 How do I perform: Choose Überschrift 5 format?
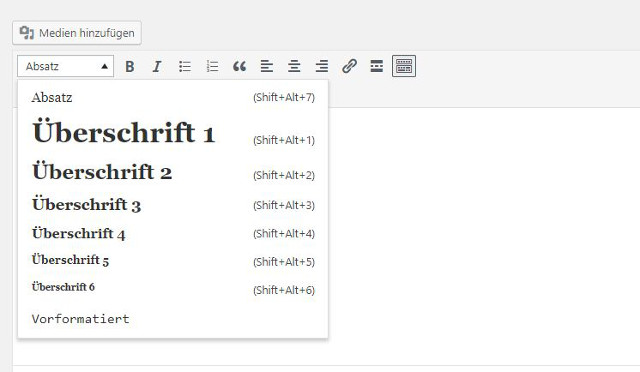pyautogui.click(x=173, y=261)
